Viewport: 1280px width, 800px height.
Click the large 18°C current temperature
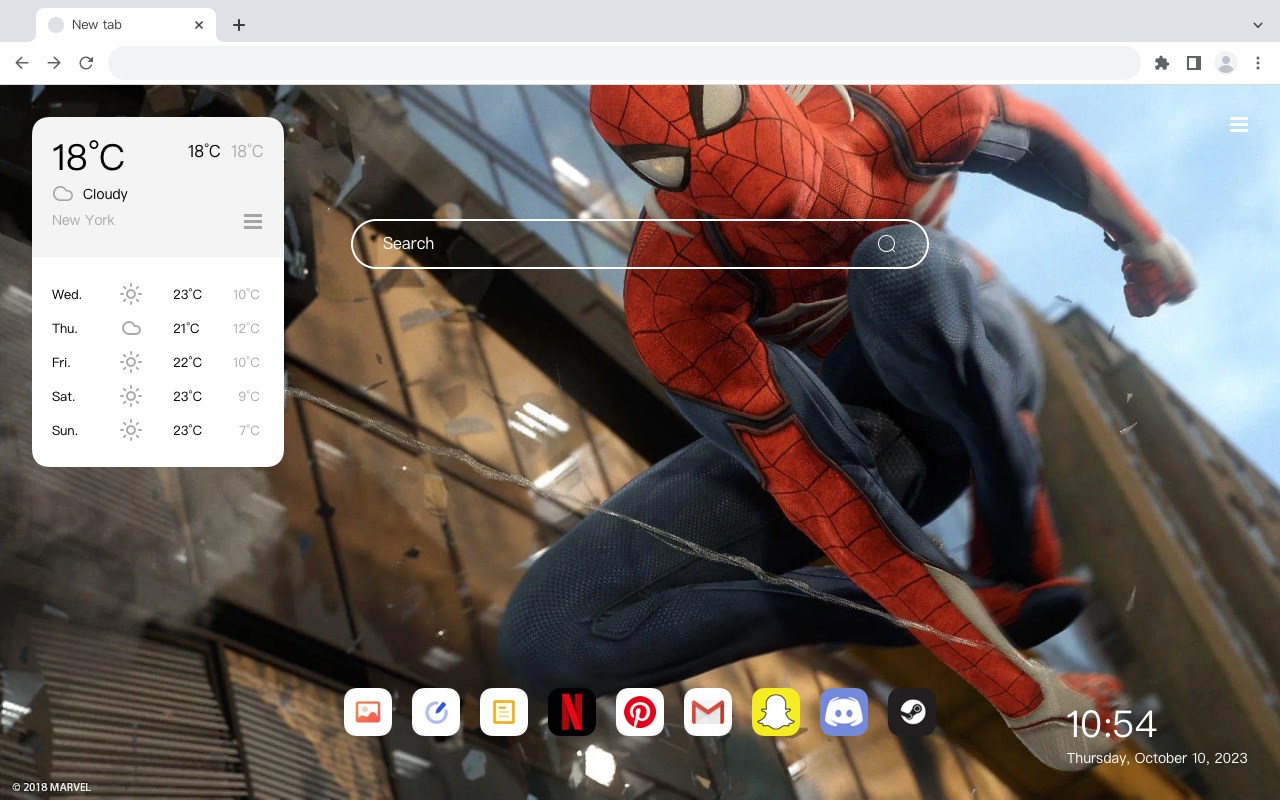click(88, 157)
